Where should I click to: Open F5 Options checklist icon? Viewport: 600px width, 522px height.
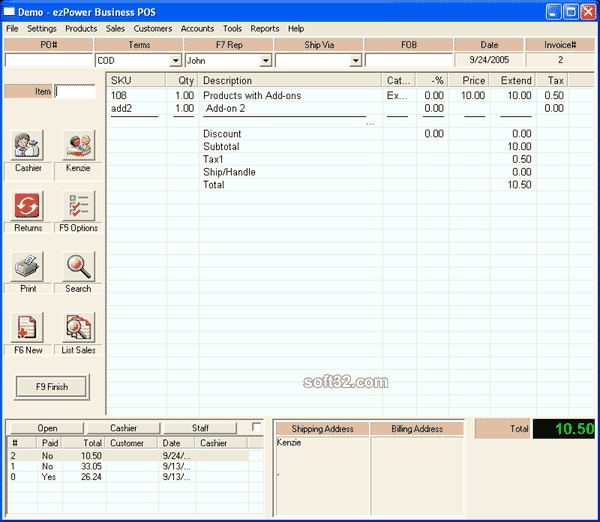(78, 206)
